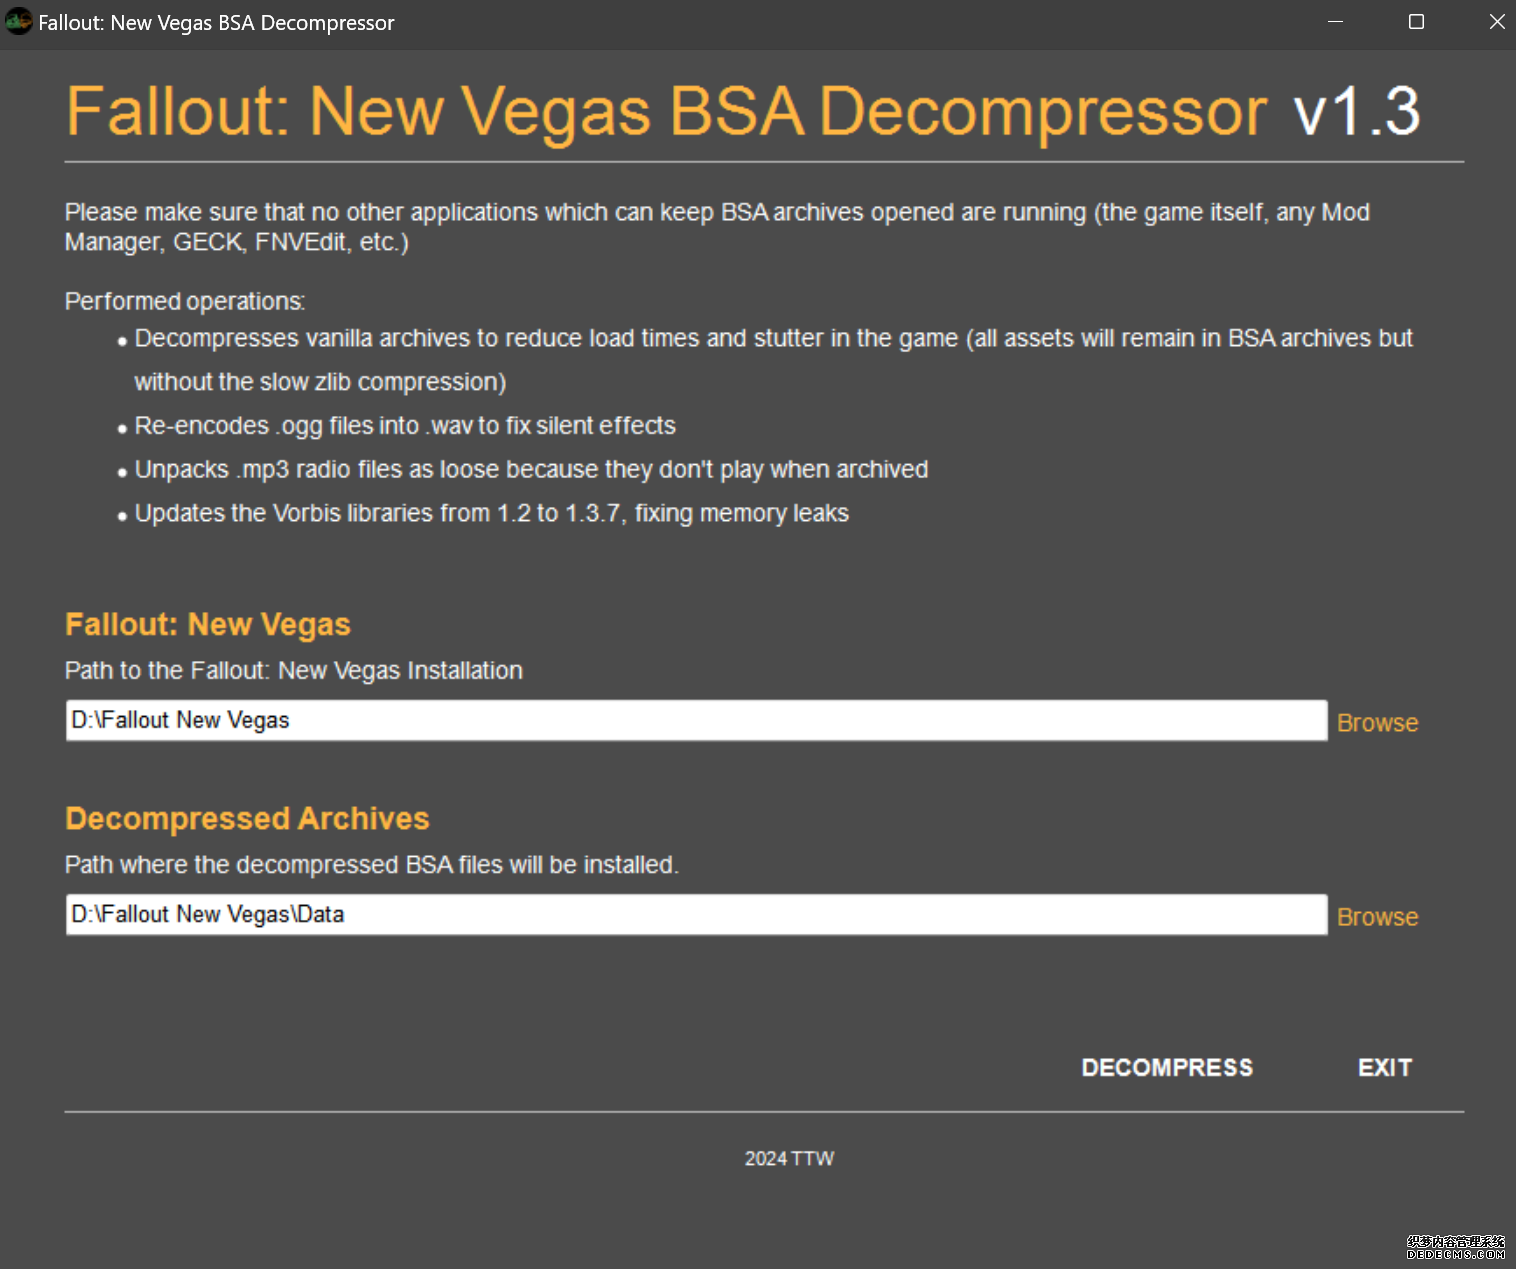Click the Fallout New Vegas installation path field
The width and height of the screenshot is (1516, 1269).
click(x=696, y=720)
